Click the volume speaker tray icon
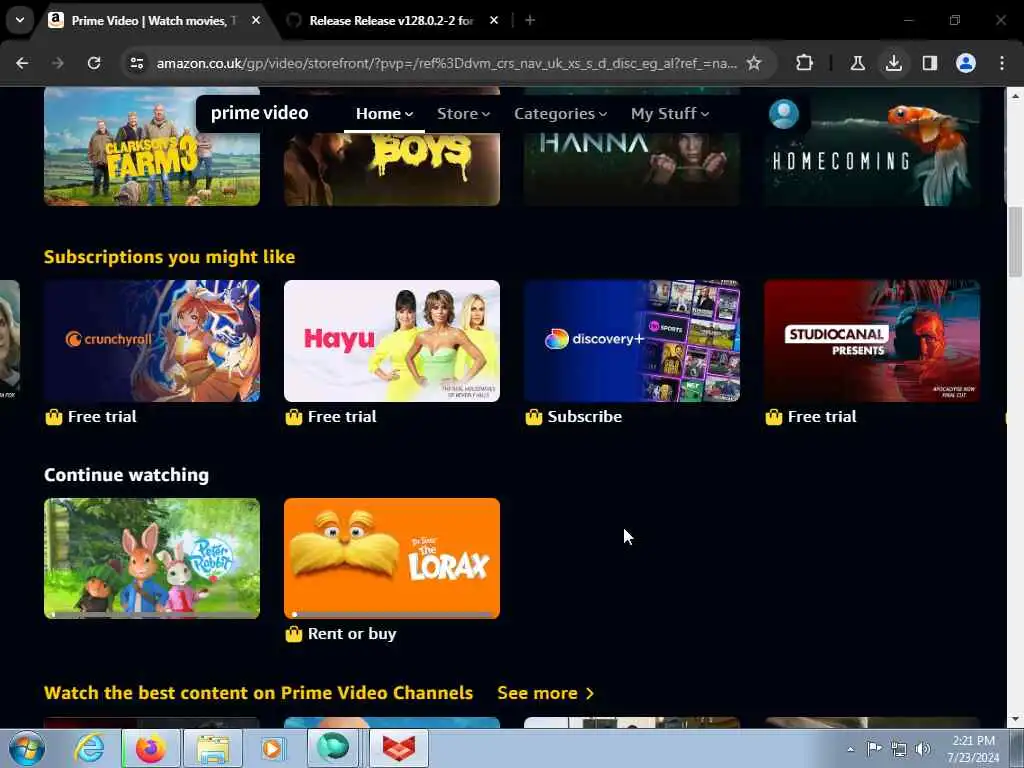This screenshot has width=1024, height=768. point(923,749)
